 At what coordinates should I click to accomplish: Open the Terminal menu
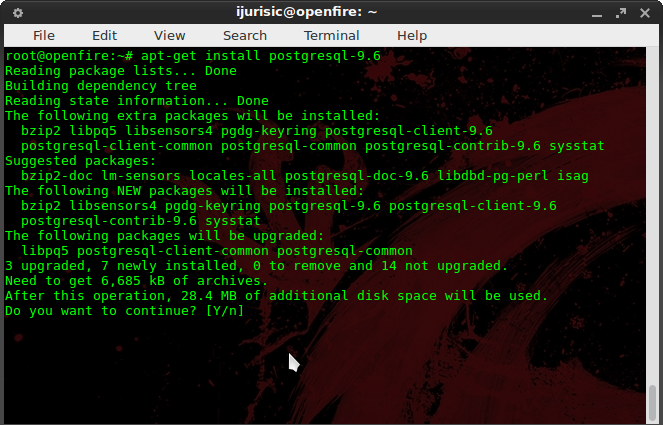coord(332,36)
